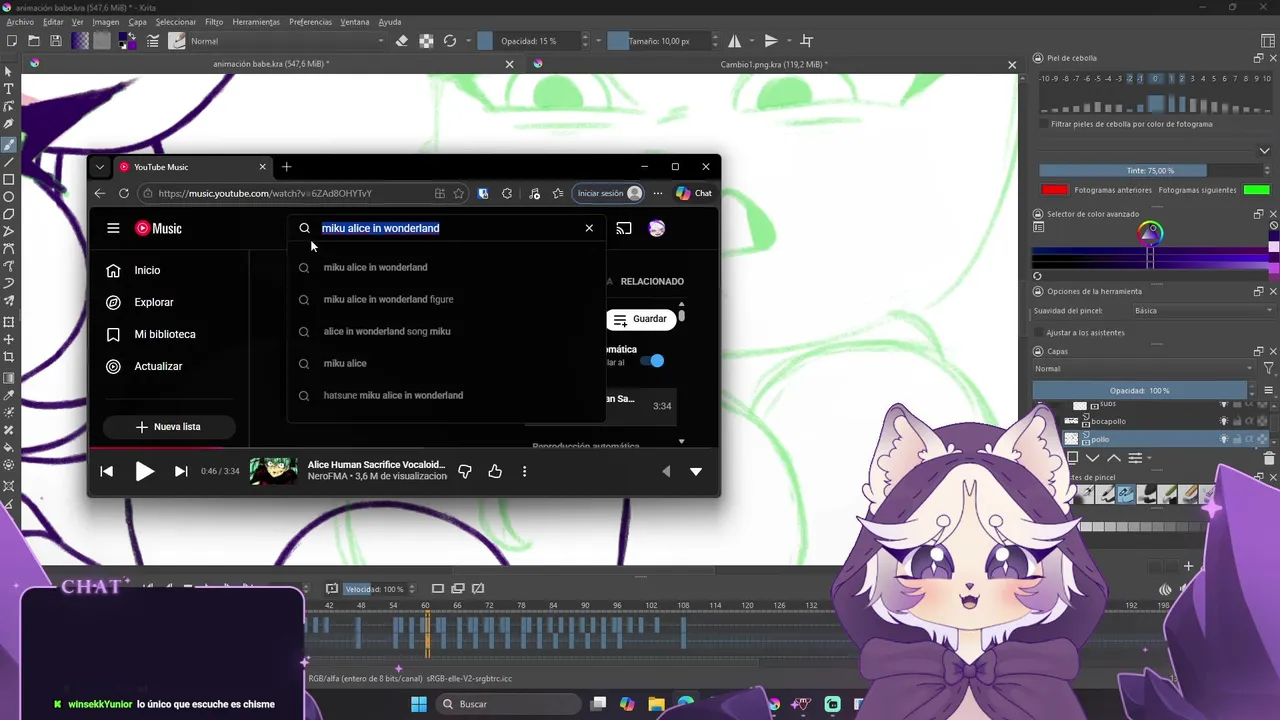Expand the onion skin options chevron

click(x=1265, y=151)
